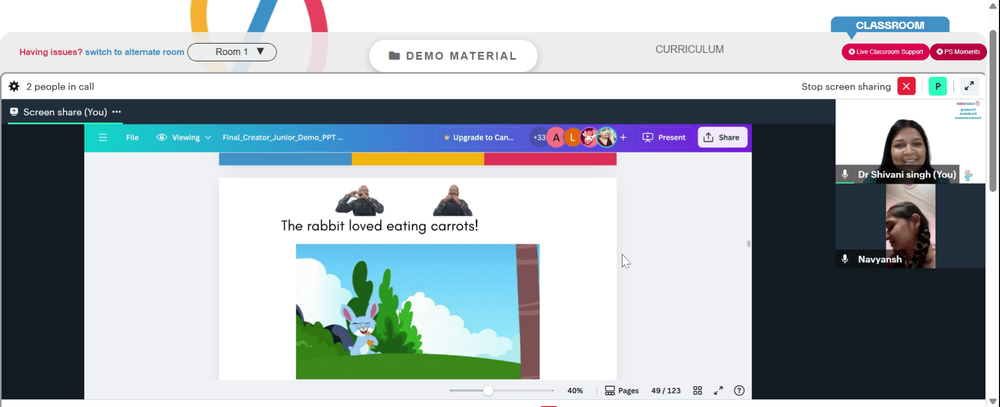Viewport: 1000px width, 407px height.
Task: Toggle Dr Shivani singh microphone icon
Action: coord(845,174)
